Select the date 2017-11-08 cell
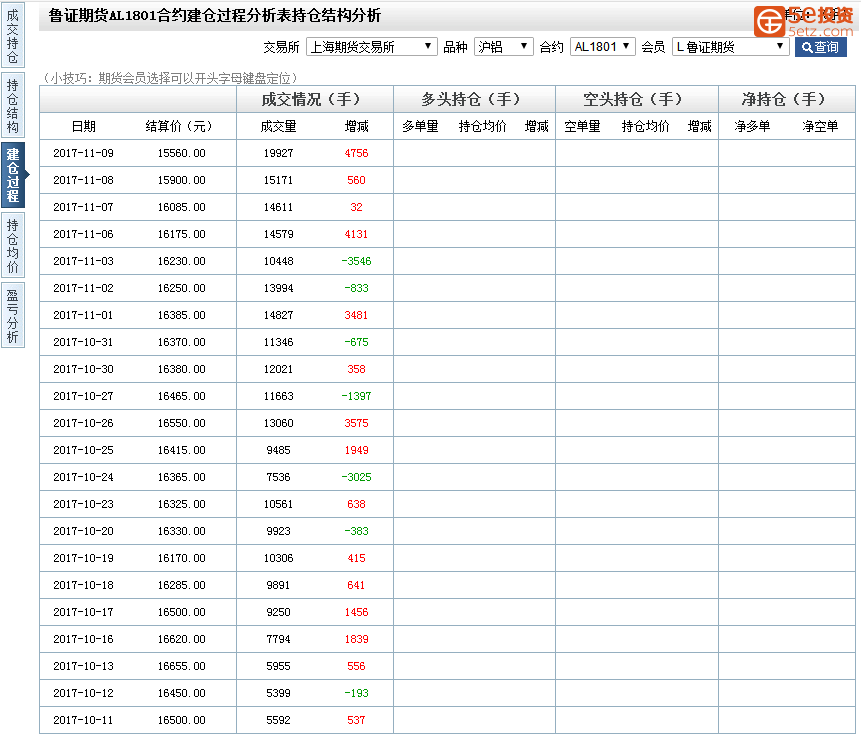 [x=83, y=180]
